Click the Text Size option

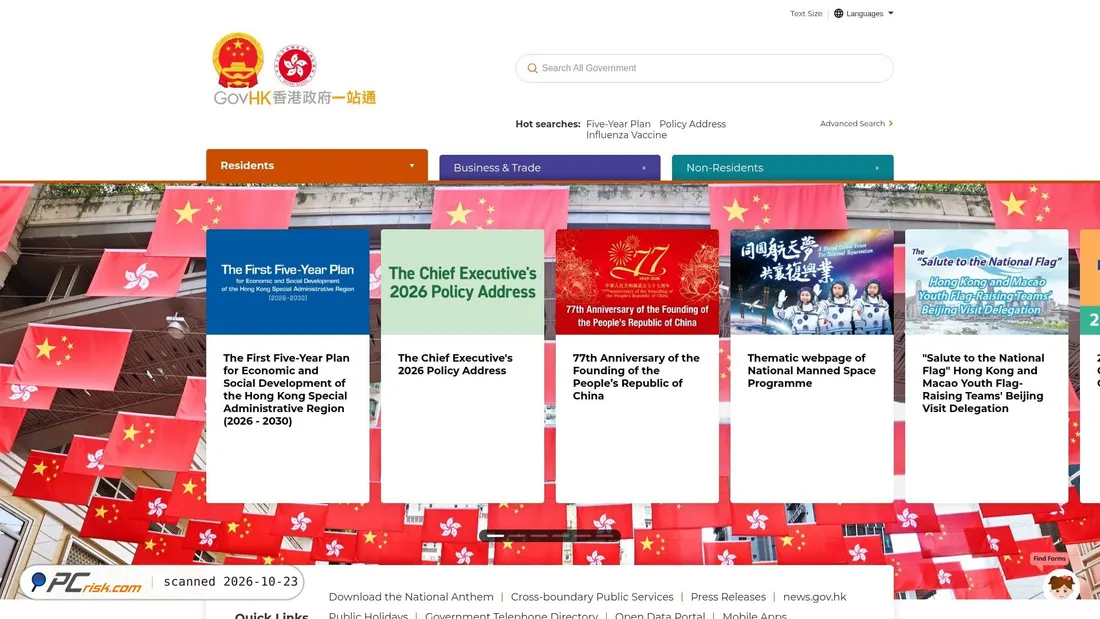tap(806, 13)
